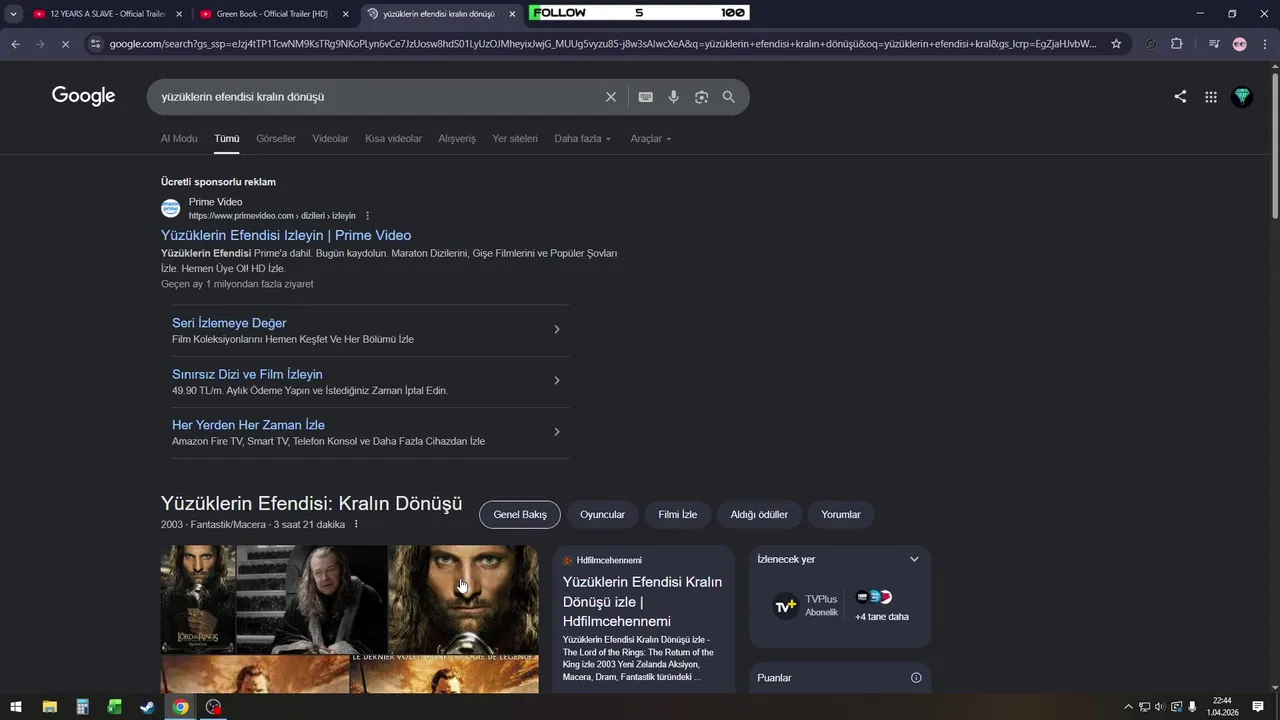The height and width of the screenshot is (720, 1280).
Task: Open Chrome media controls icon
Action: coord(1214,44)
